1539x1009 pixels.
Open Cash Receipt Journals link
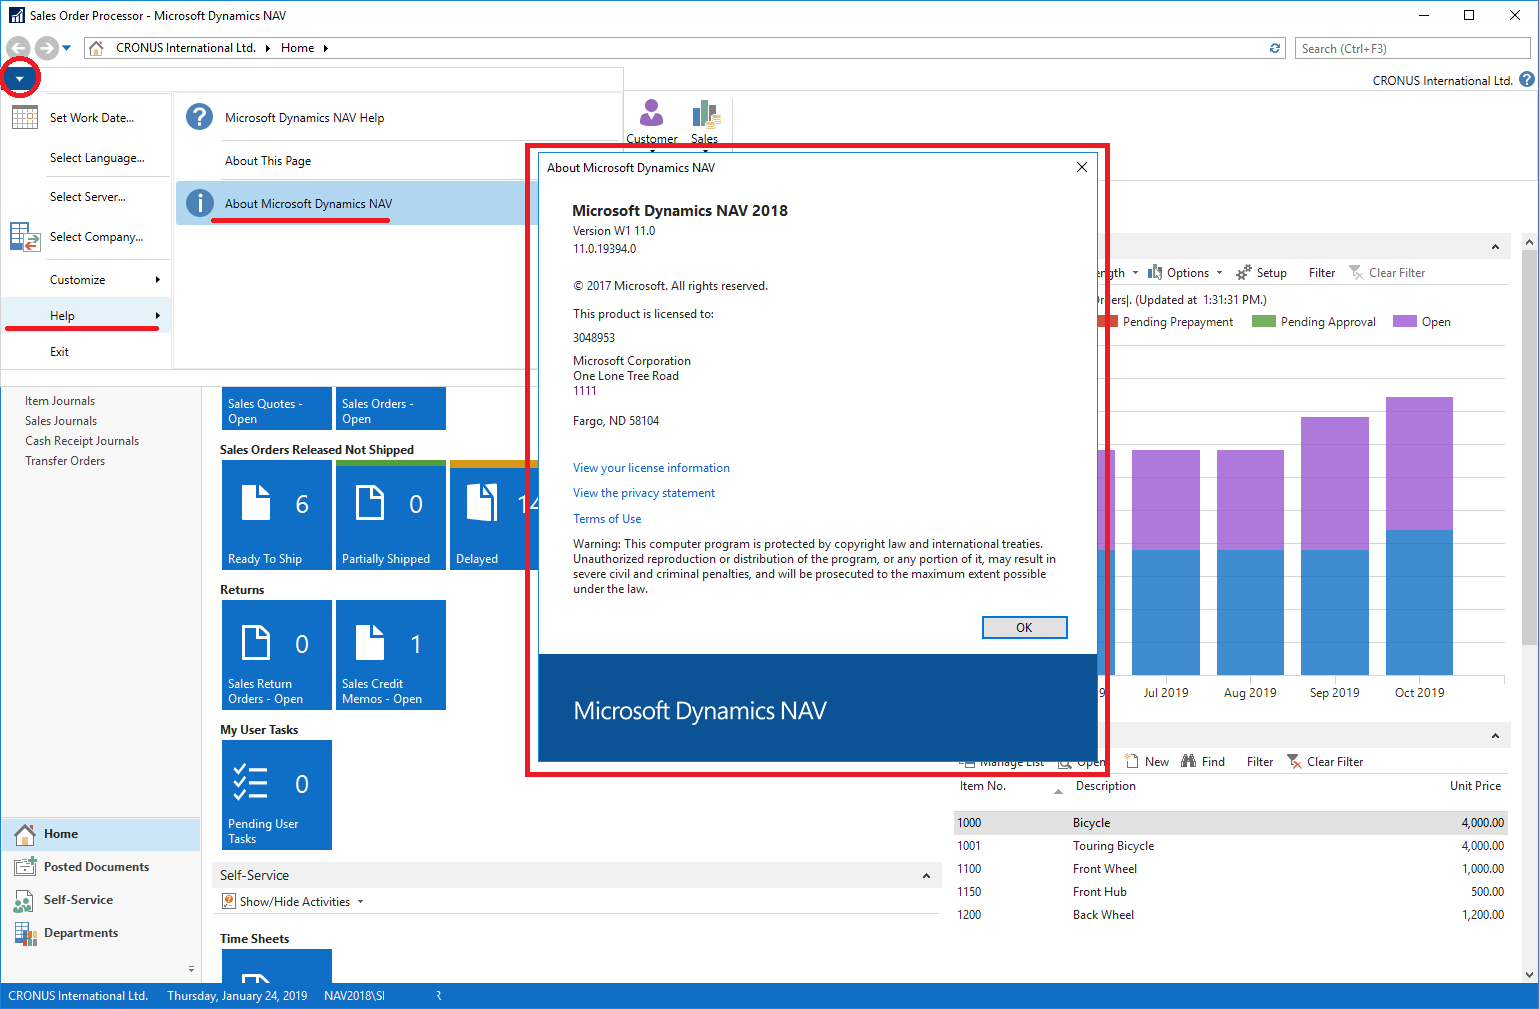(x=82, y=441)
